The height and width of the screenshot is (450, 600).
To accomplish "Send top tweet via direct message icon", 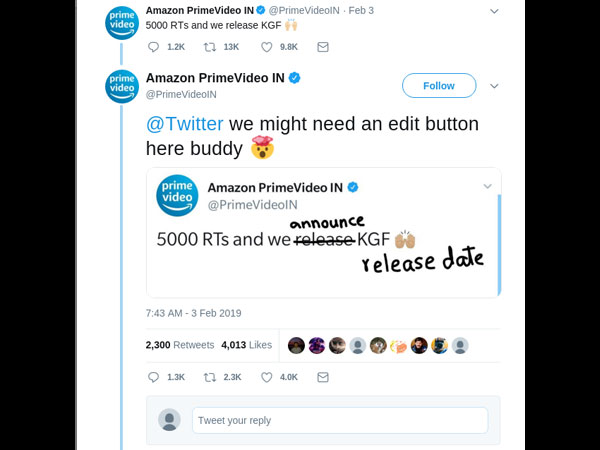I will pyautogui.click(x=323, y=47).
